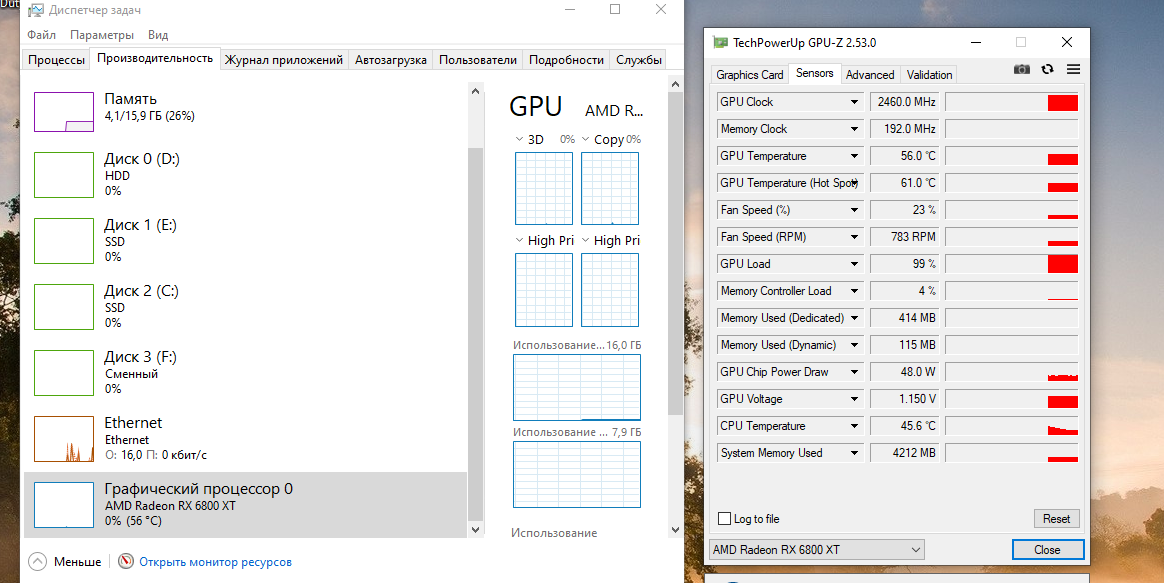Click the Task Manager title bar icon
Image resolution: width=1164 pixels, height=583 pixels.
pyautogui.click(x=35, y=10)
